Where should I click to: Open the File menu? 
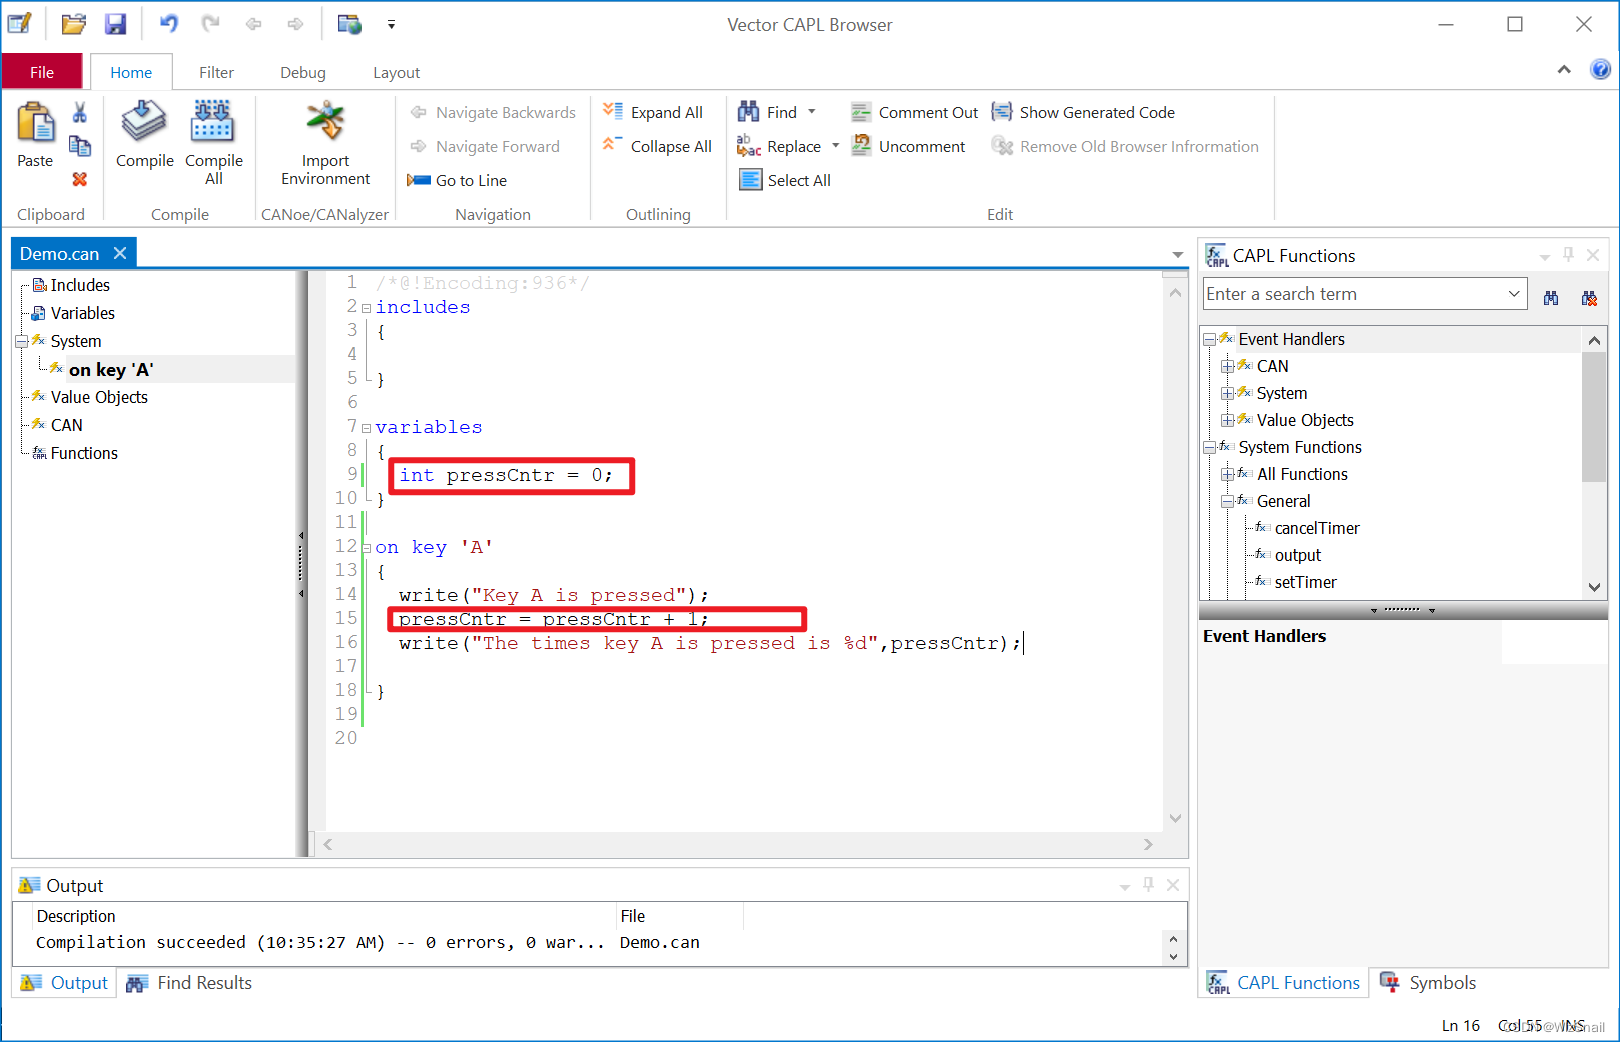42,72
